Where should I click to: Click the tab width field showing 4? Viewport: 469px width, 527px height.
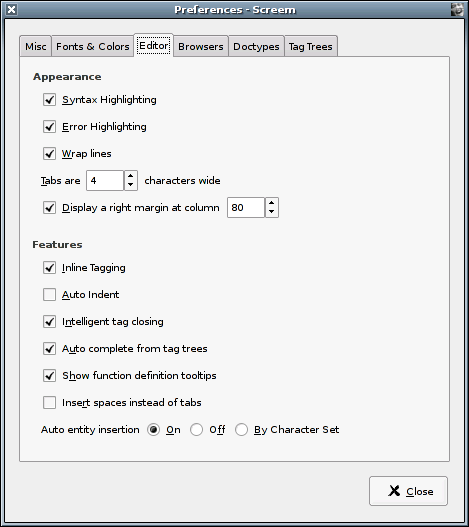[105, 180]
